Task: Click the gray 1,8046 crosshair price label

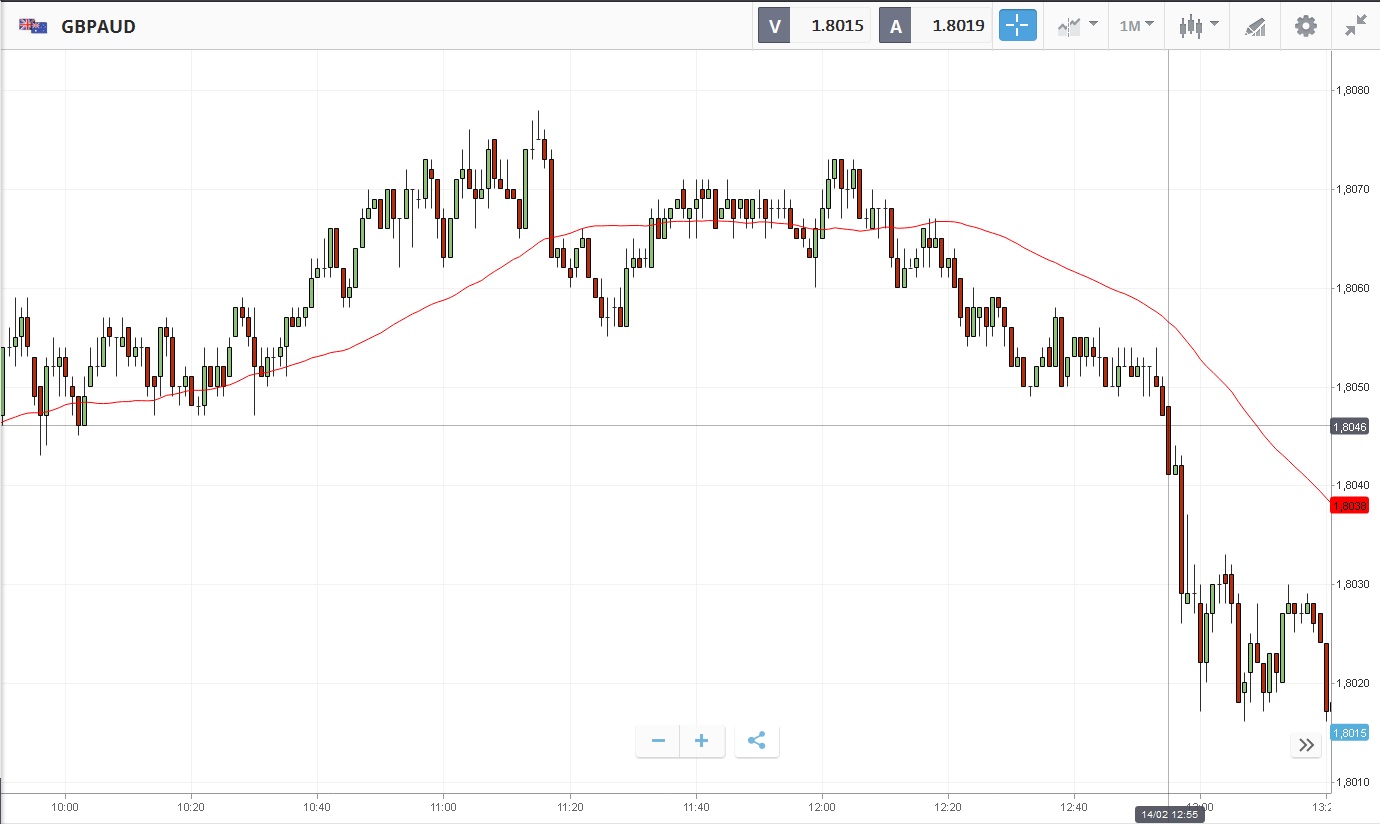Action: [x=1349, y=427]
